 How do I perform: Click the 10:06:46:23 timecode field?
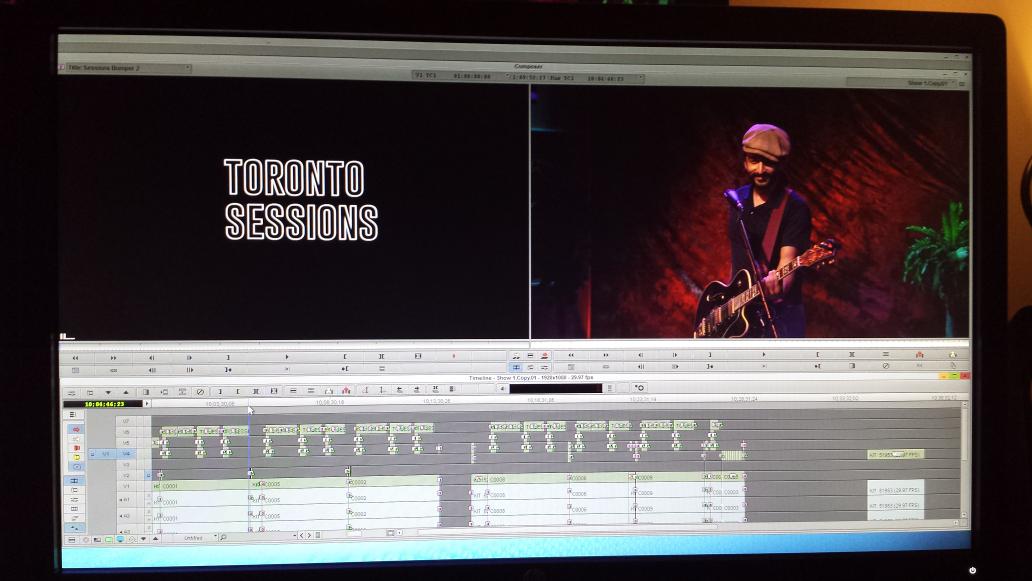coord(103,403)
